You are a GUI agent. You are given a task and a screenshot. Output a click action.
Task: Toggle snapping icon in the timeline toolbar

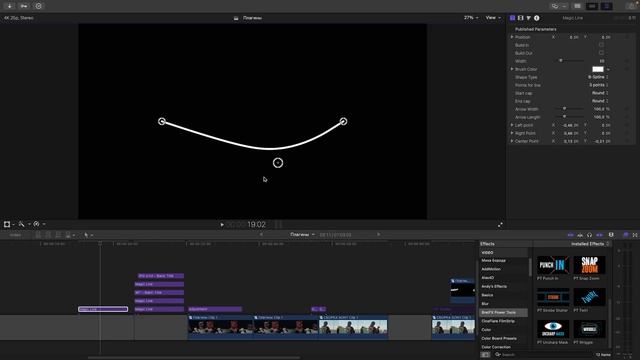click(x=600, y=235)
